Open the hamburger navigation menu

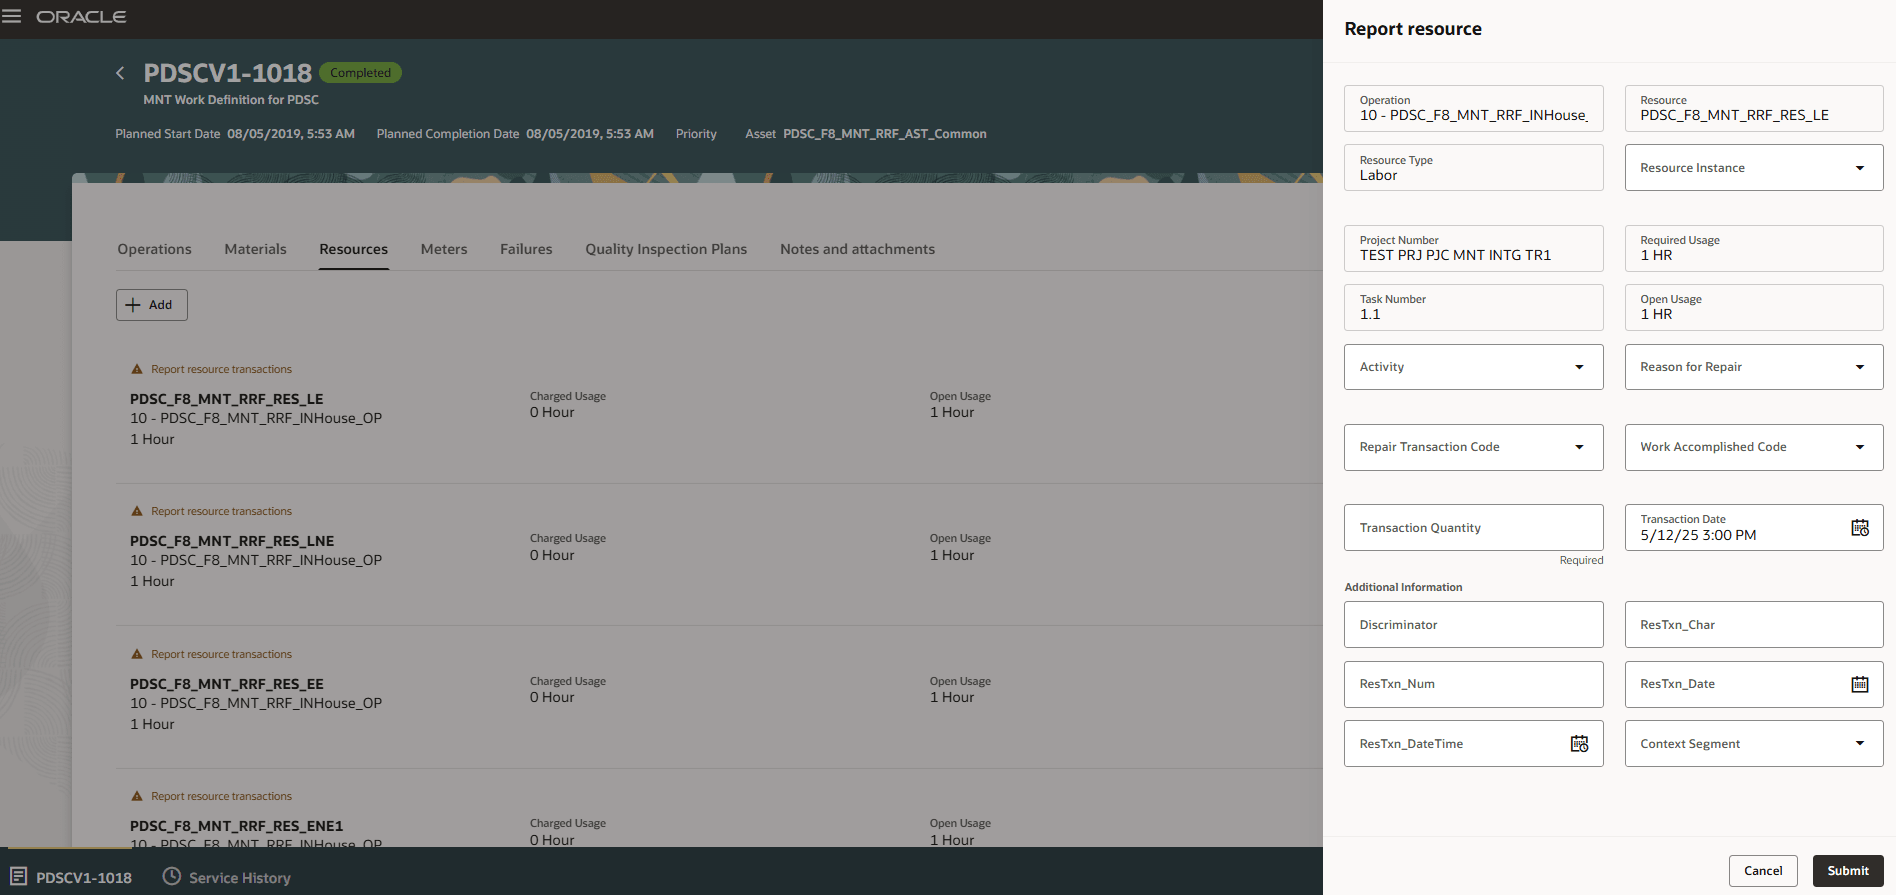click(x=12, y=17)
